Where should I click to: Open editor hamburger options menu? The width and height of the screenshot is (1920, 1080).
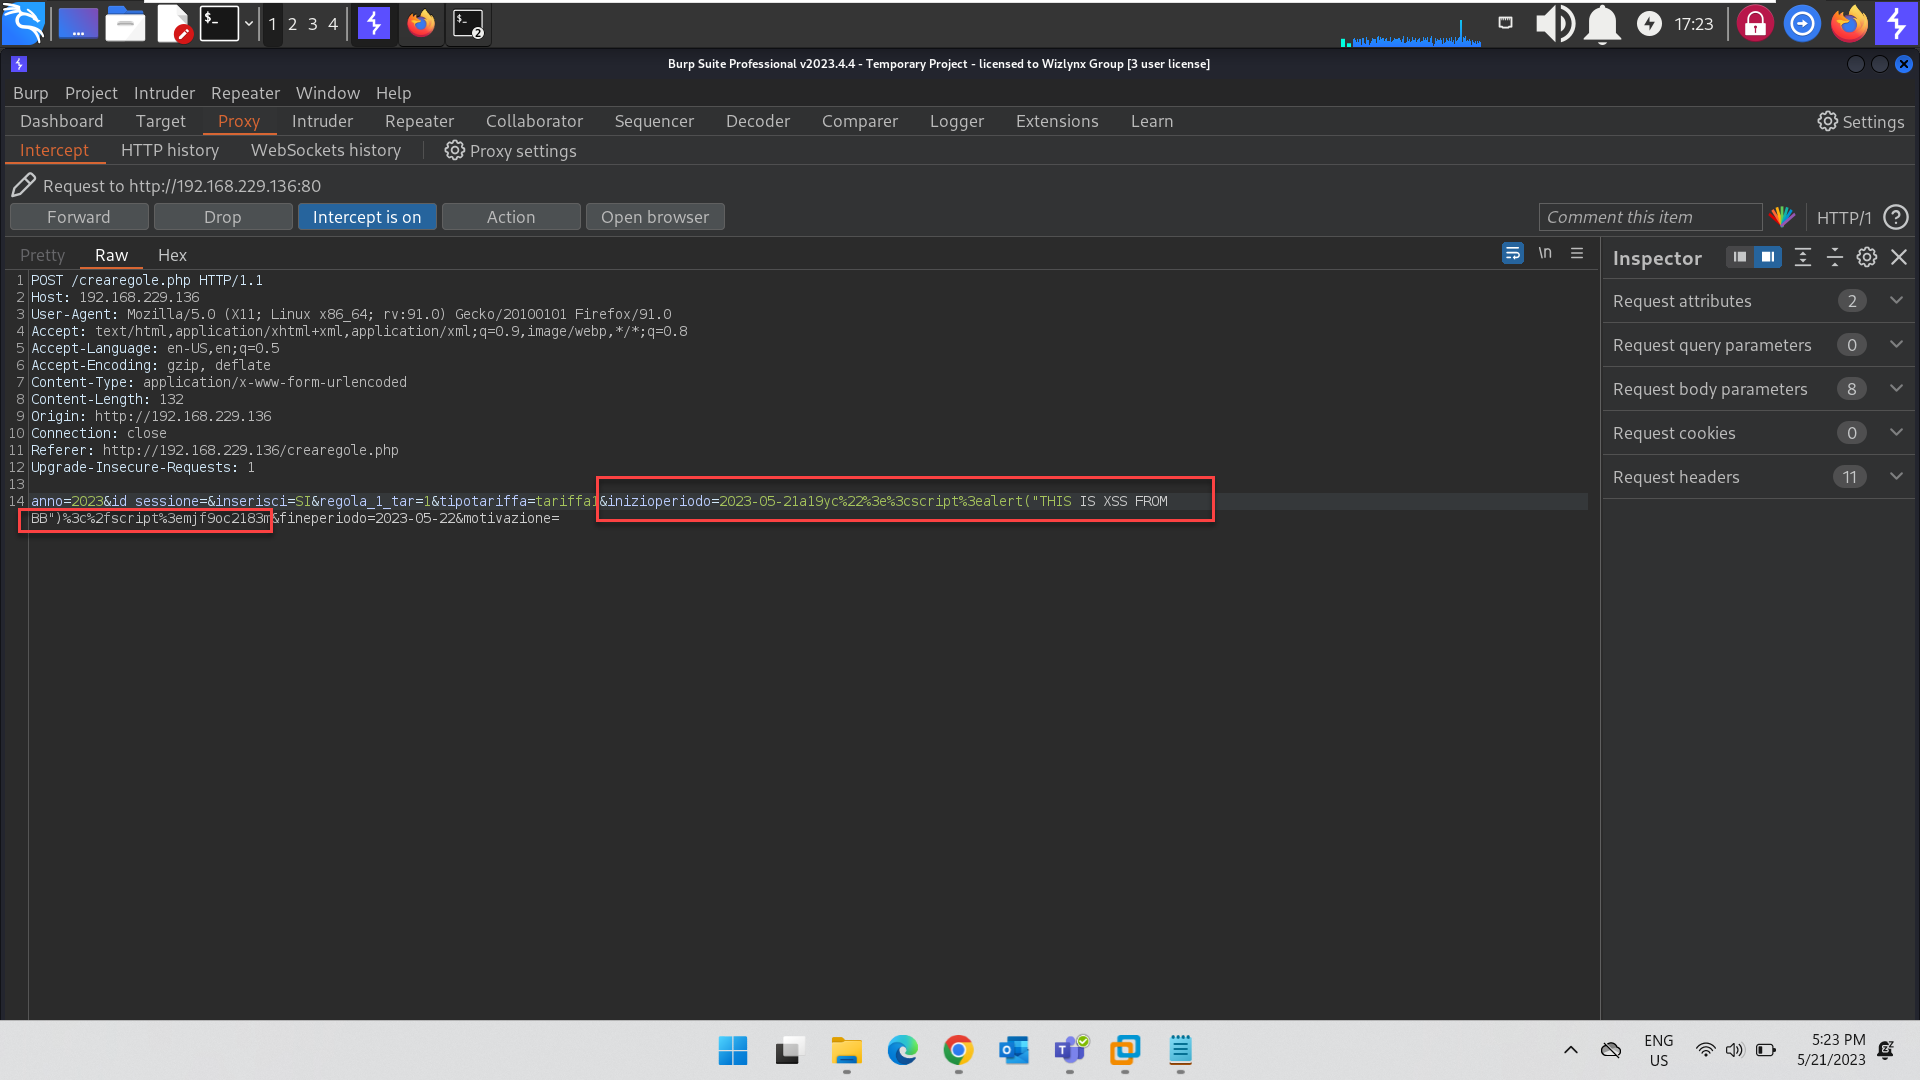1577,253
